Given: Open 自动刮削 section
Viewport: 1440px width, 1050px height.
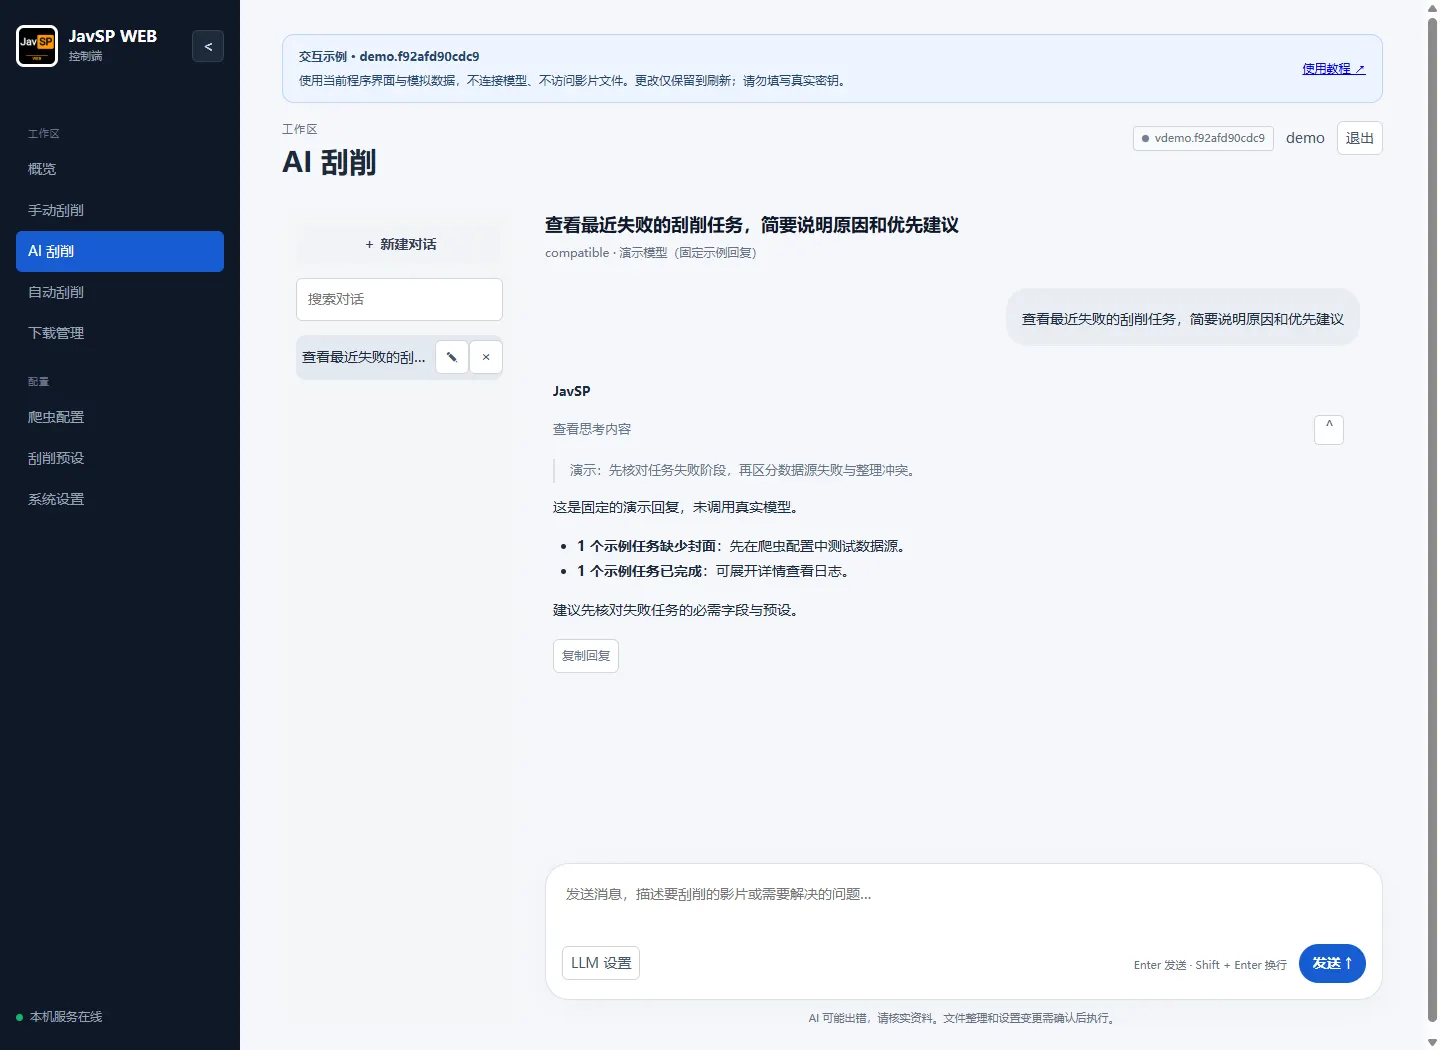Looking at the screenshot, I should click(120, 292).
